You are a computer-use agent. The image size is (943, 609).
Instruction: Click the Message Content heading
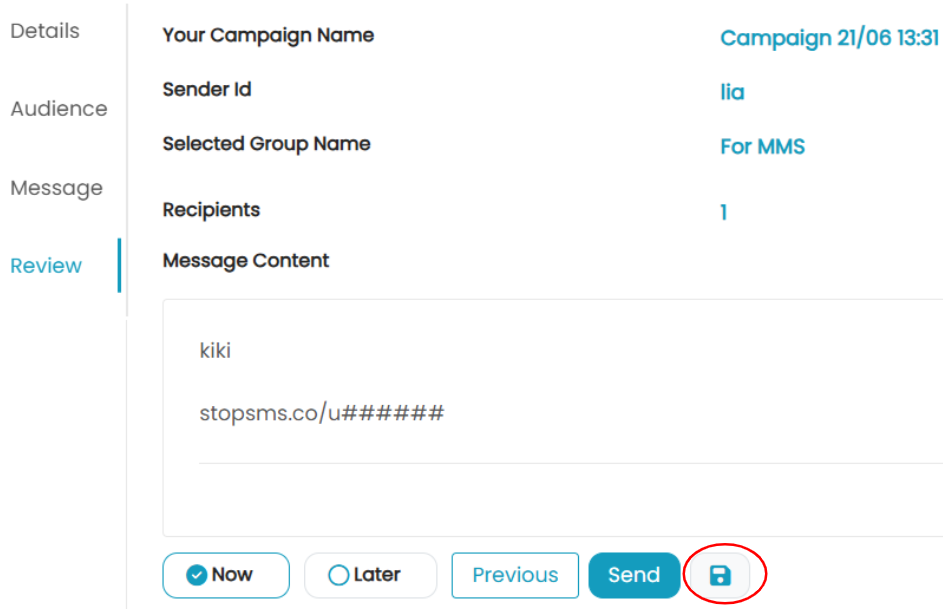(246, 261)
